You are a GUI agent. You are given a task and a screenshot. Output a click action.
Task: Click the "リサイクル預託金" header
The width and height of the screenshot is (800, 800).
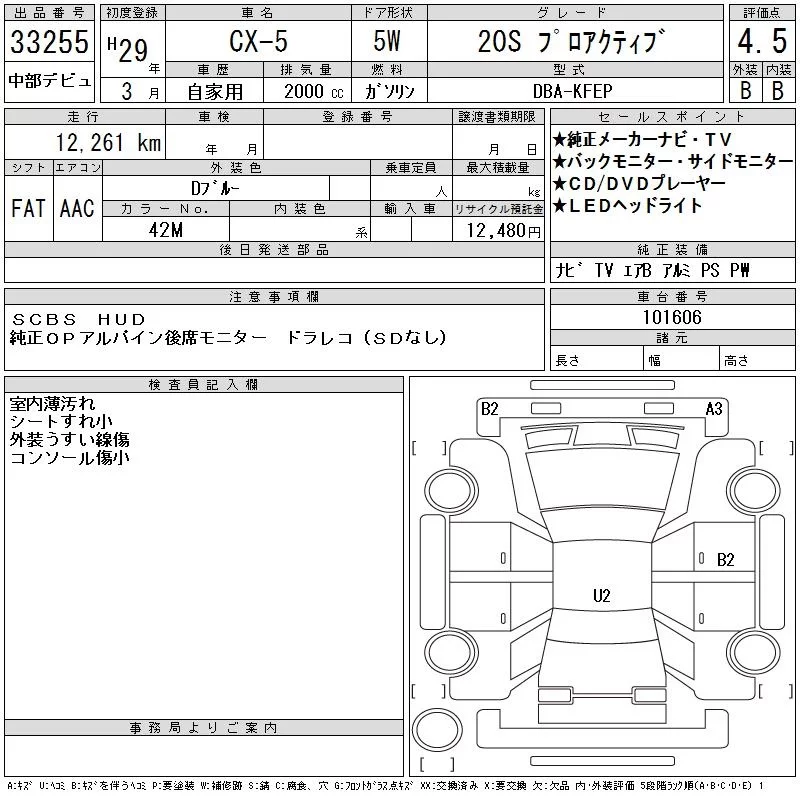click(498, 209)
